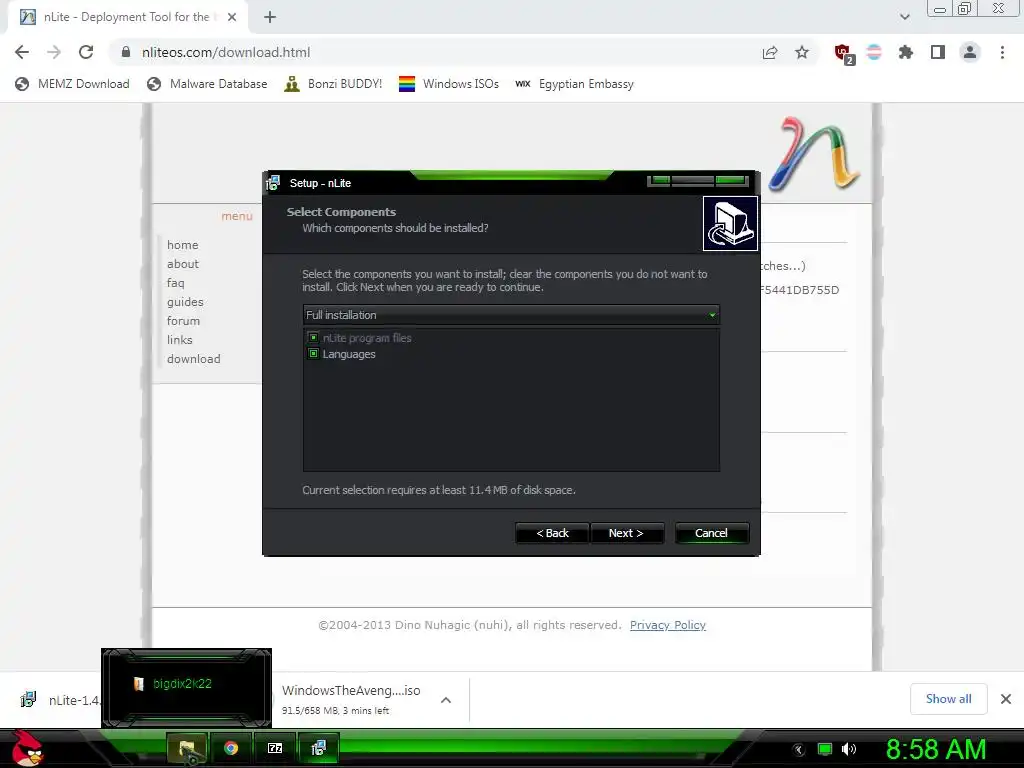This screenshot has height=768, width=1024.
Task: Bookmark this page with the star icon
Action: tap(802, 52)
